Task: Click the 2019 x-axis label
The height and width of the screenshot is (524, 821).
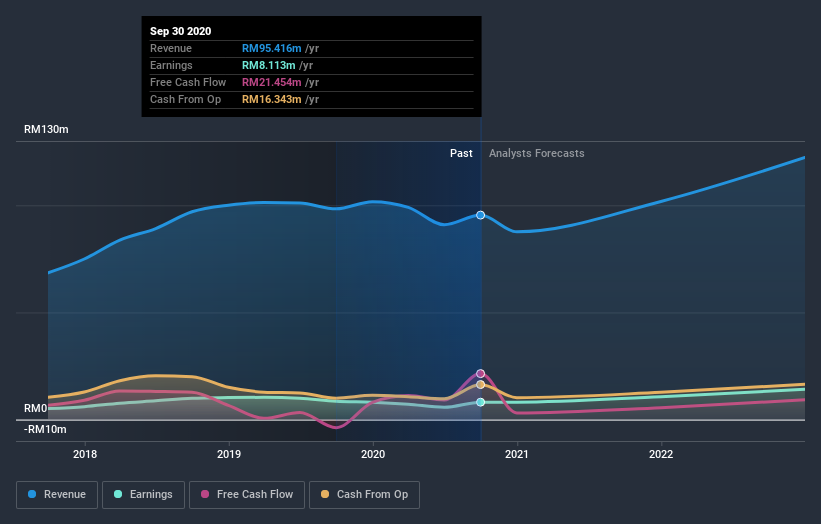Action: pos(229,454)
